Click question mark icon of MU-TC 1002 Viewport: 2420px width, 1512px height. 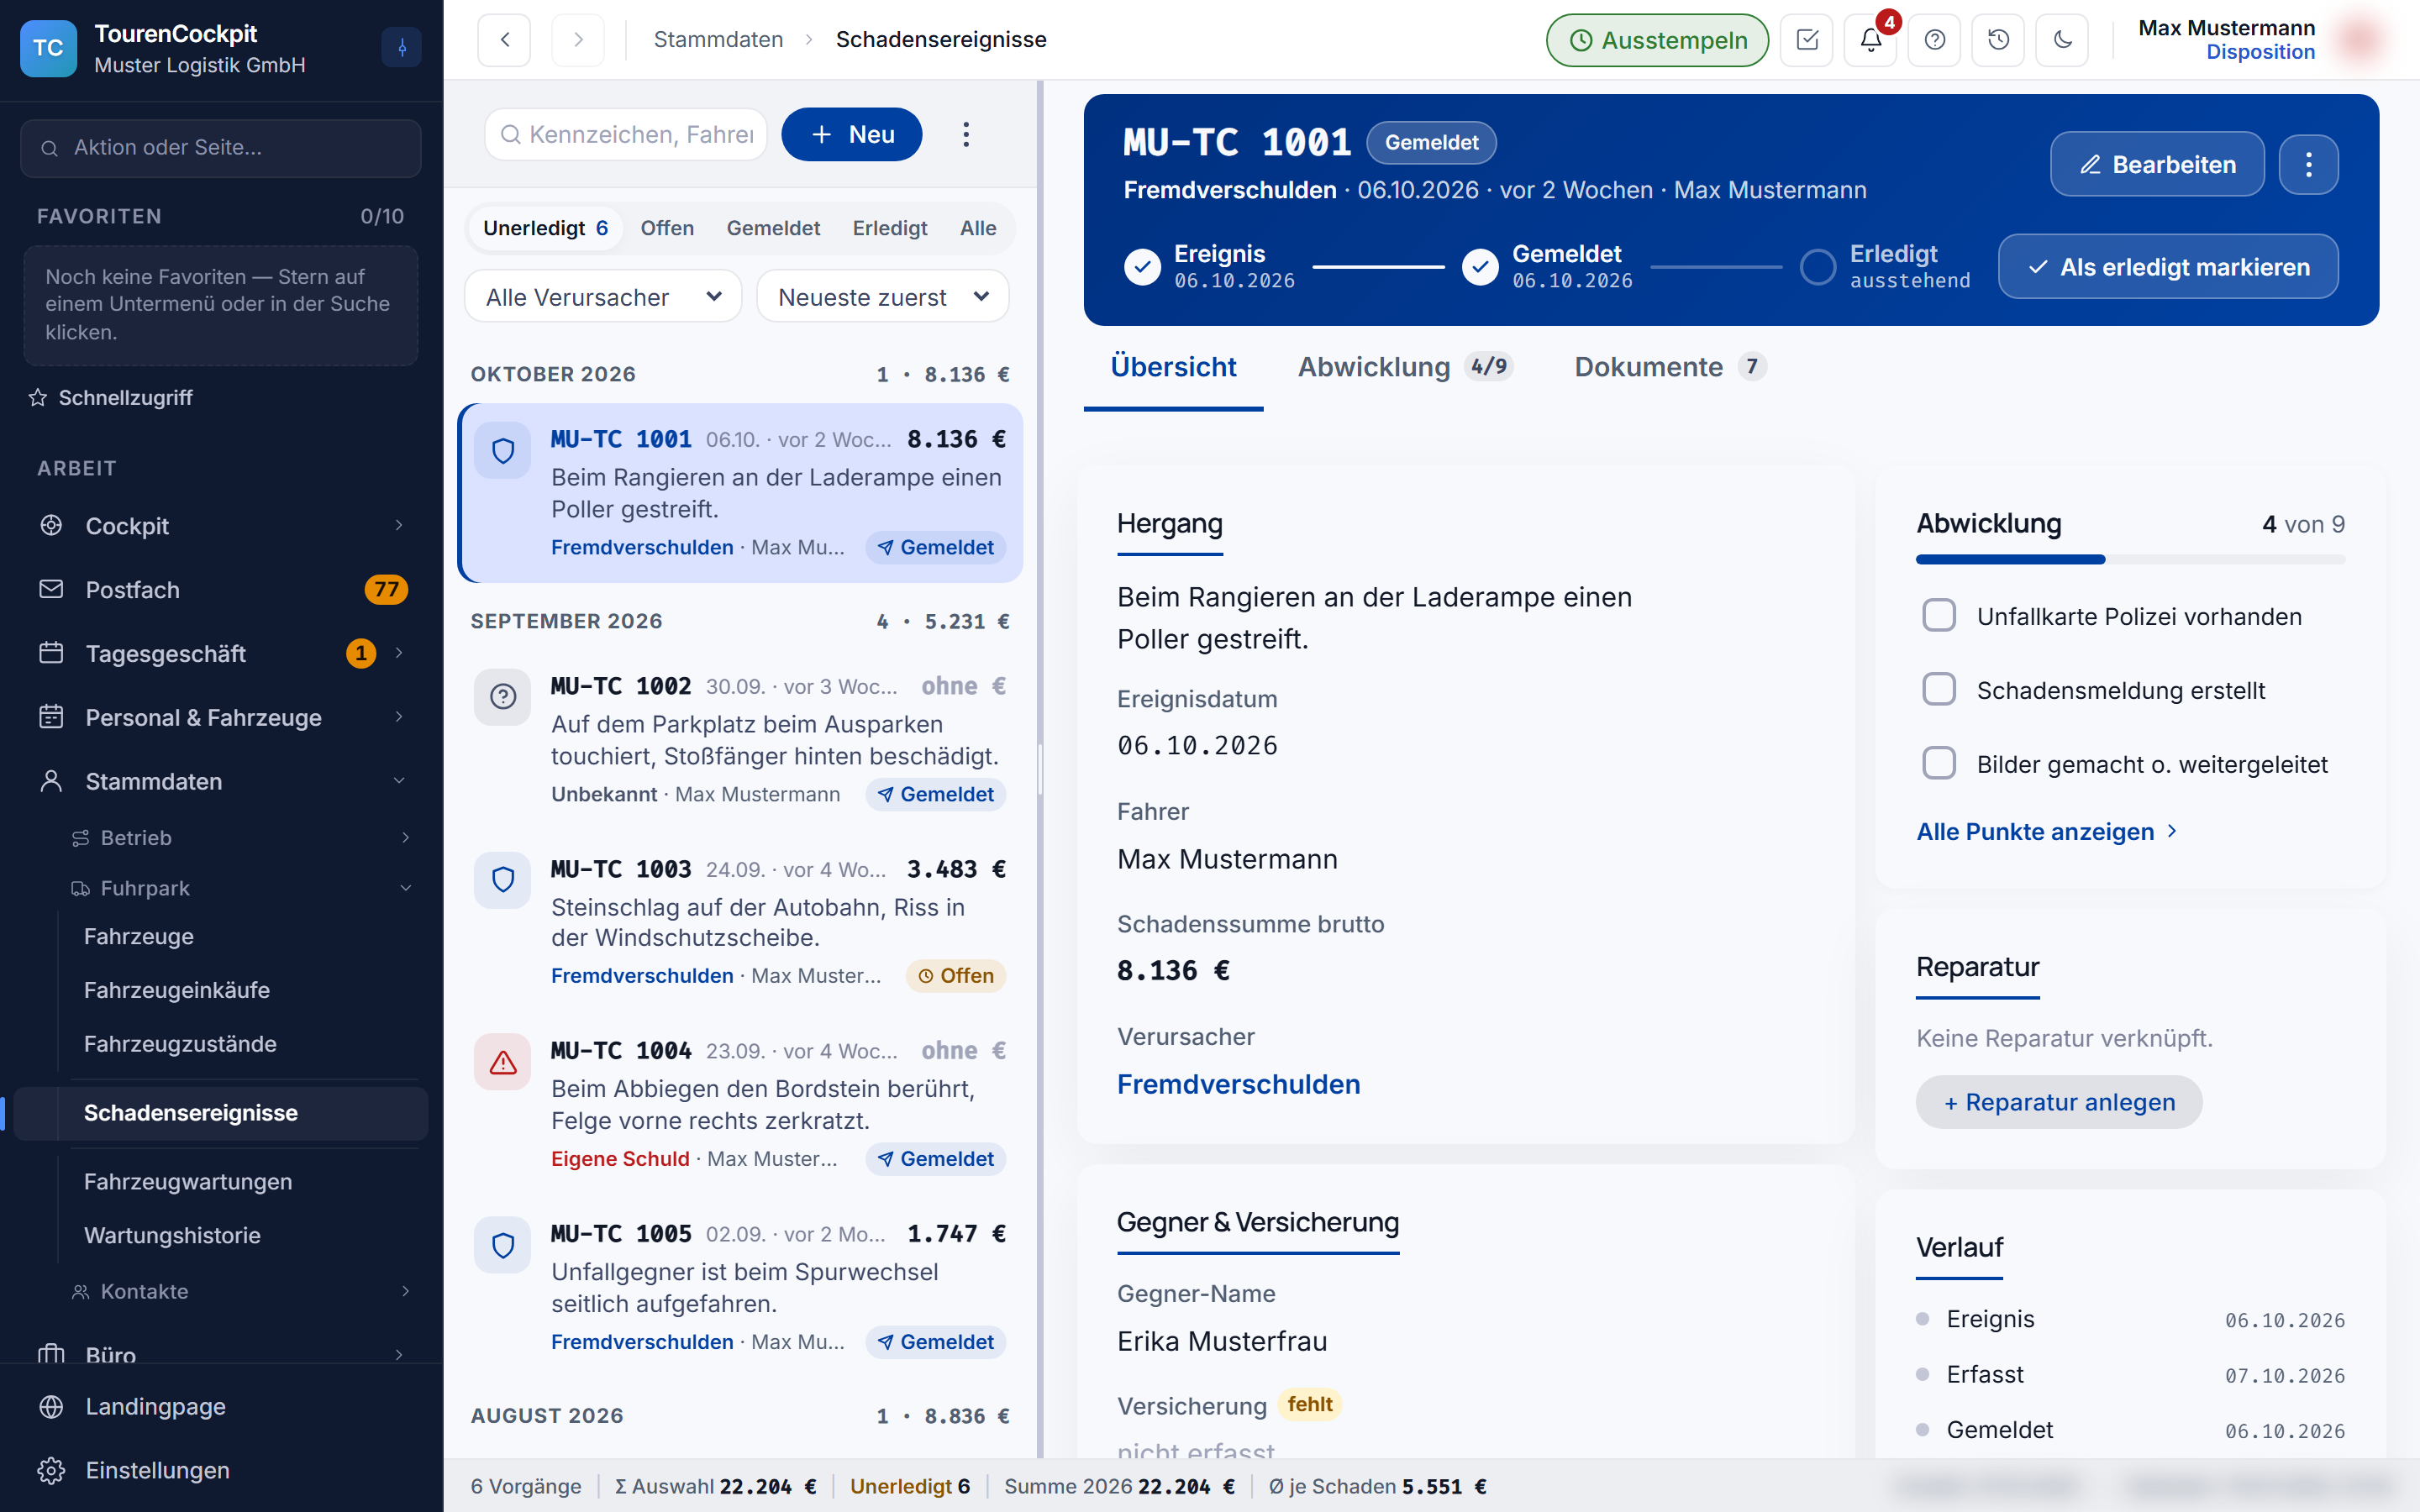point(502,697)
